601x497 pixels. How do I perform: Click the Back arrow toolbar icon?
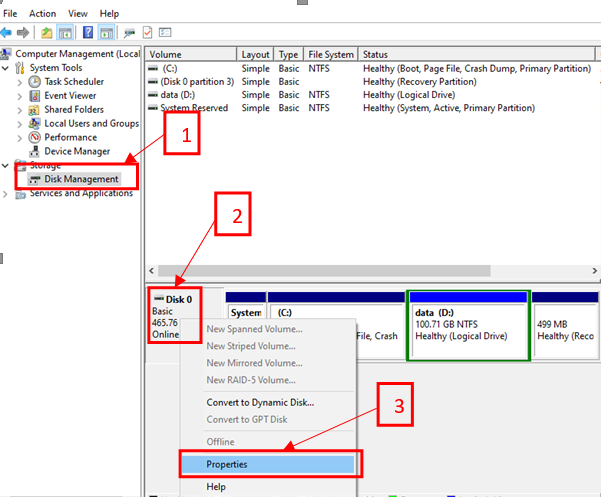pos(8,32)
